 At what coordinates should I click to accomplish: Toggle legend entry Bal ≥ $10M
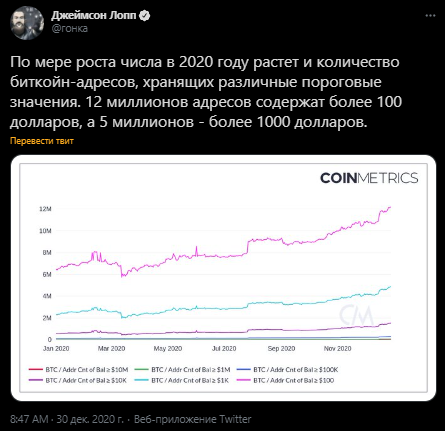[x=79, y=370]
